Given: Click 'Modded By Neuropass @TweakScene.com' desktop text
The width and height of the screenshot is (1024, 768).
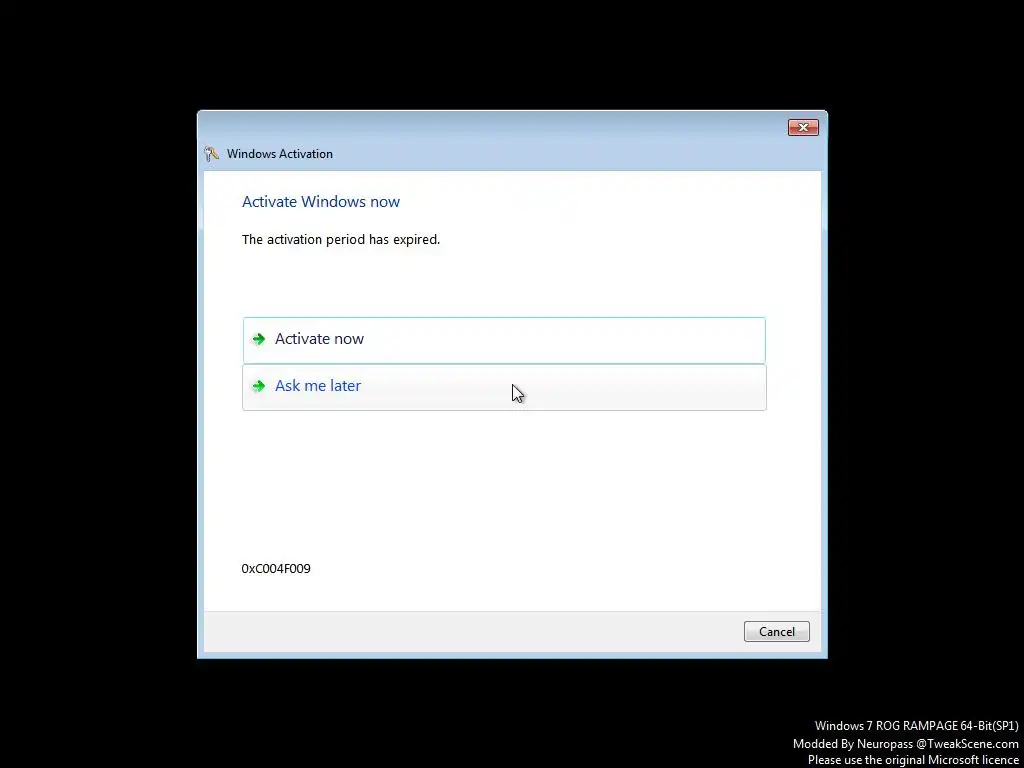Looking at the screenshot, I should click(x=905, y=743).
